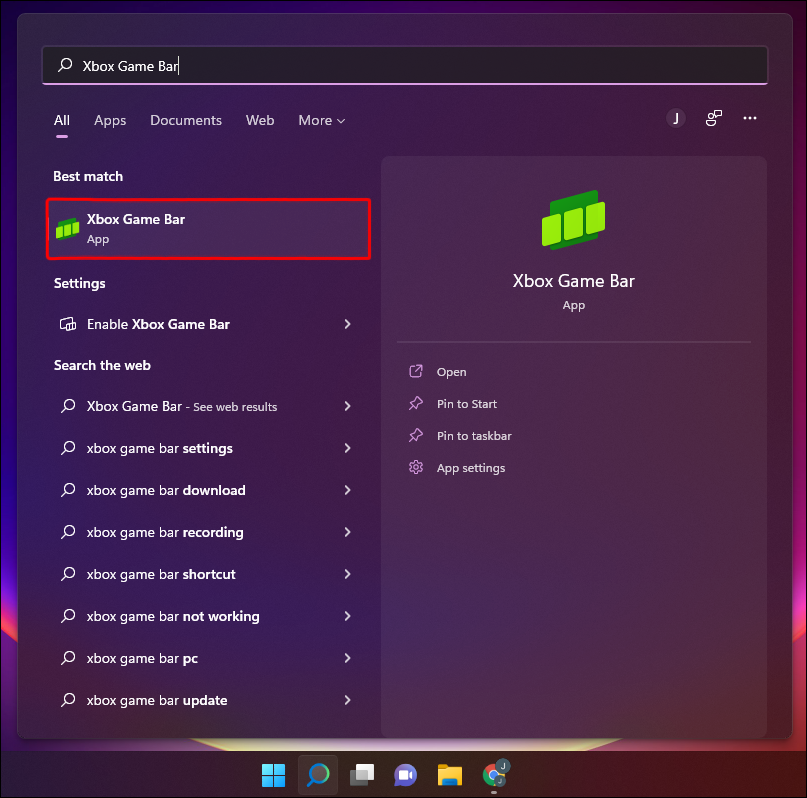Expand chevron next to xbox game bar update

click(x=347, y=700)
